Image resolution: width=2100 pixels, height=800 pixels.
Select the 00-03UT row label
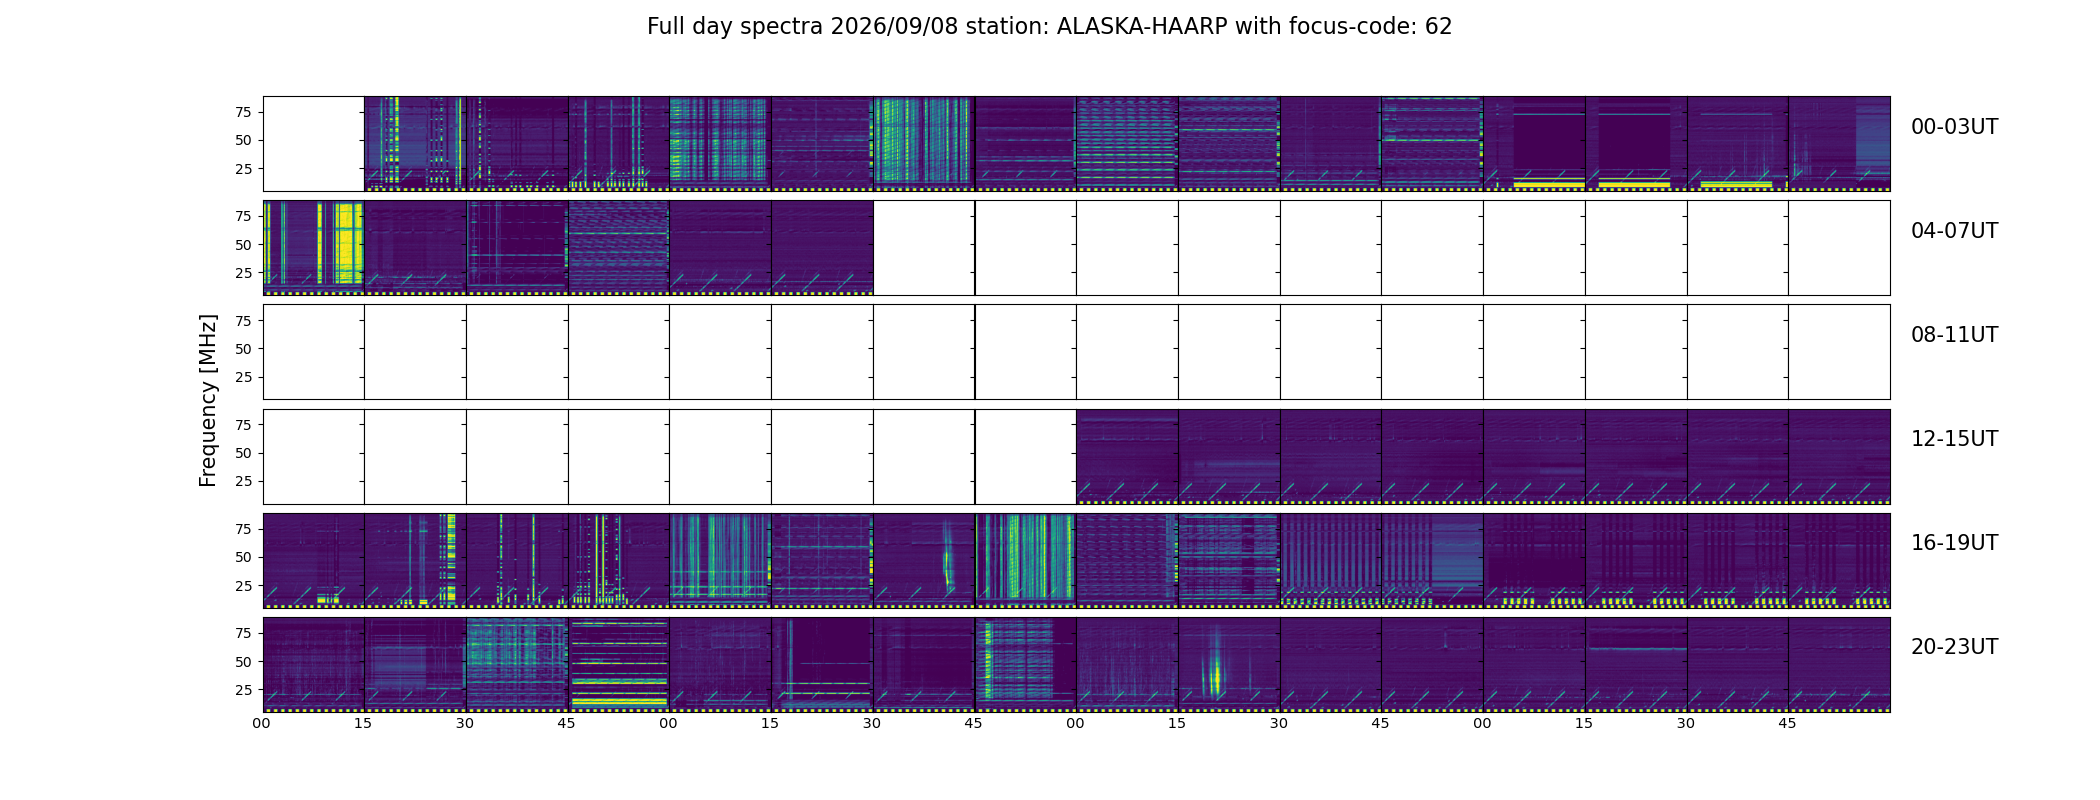coord(1954,127)
